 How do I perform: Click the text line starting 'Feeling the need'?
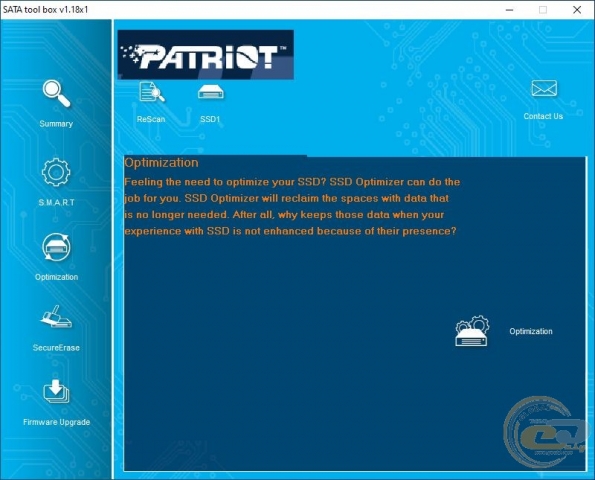[292, 182]
